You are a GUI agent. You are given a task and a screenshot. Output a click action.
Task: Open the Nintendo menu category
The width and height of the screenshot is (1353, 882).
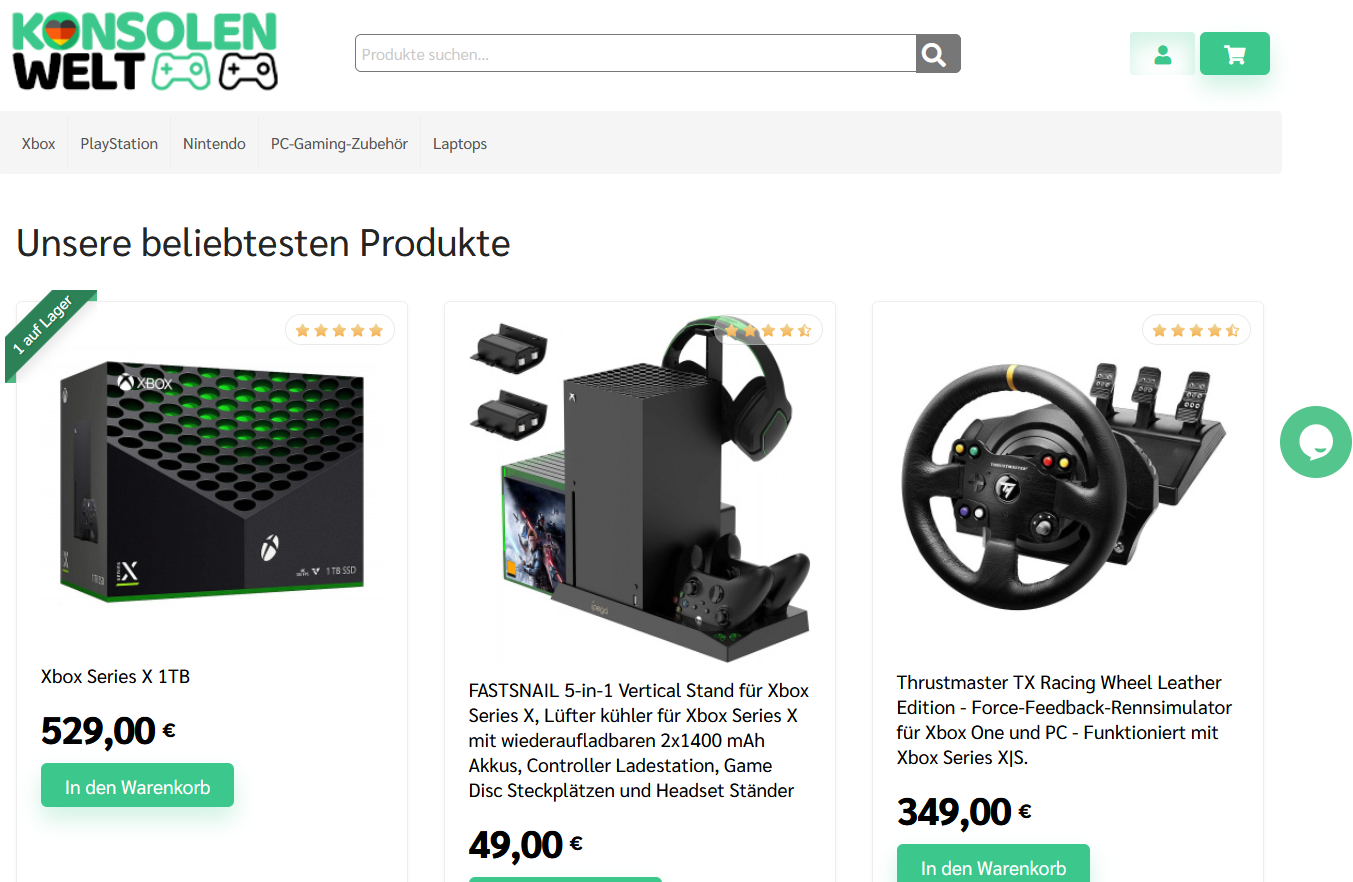click(x=214, y=144)
